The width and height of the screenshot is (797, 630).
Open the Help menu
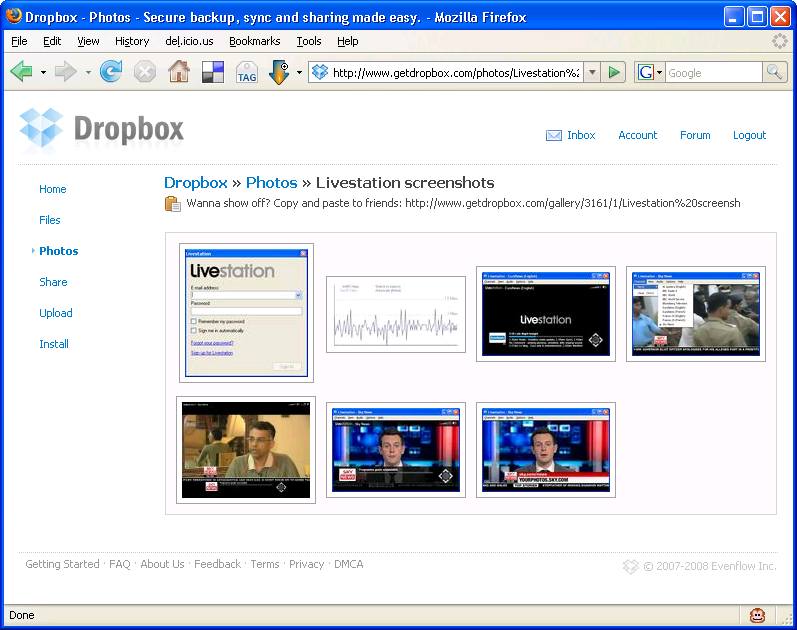pyautogui.click(x=348, y=41)
